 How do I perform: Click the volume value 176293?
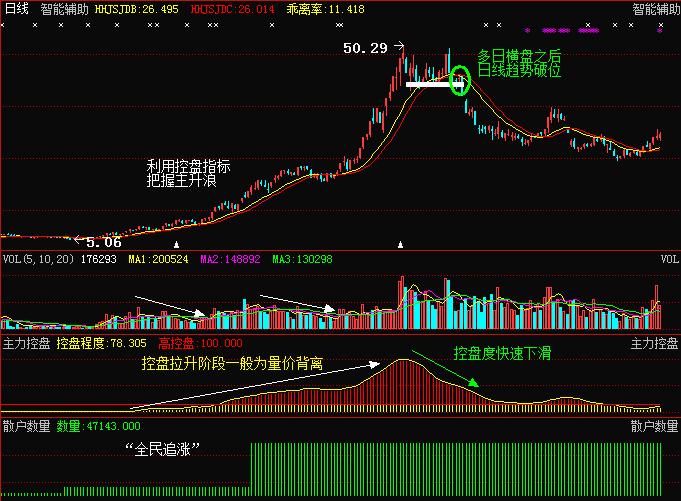[99, 259]
